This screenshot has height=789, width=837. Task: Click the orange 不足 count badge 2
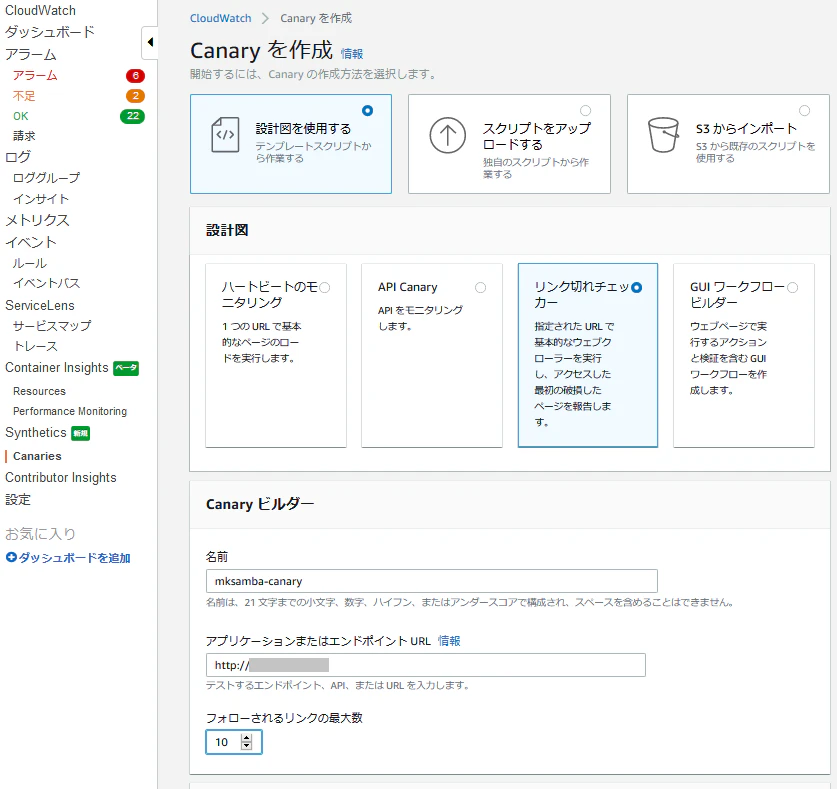click(135, 96)
